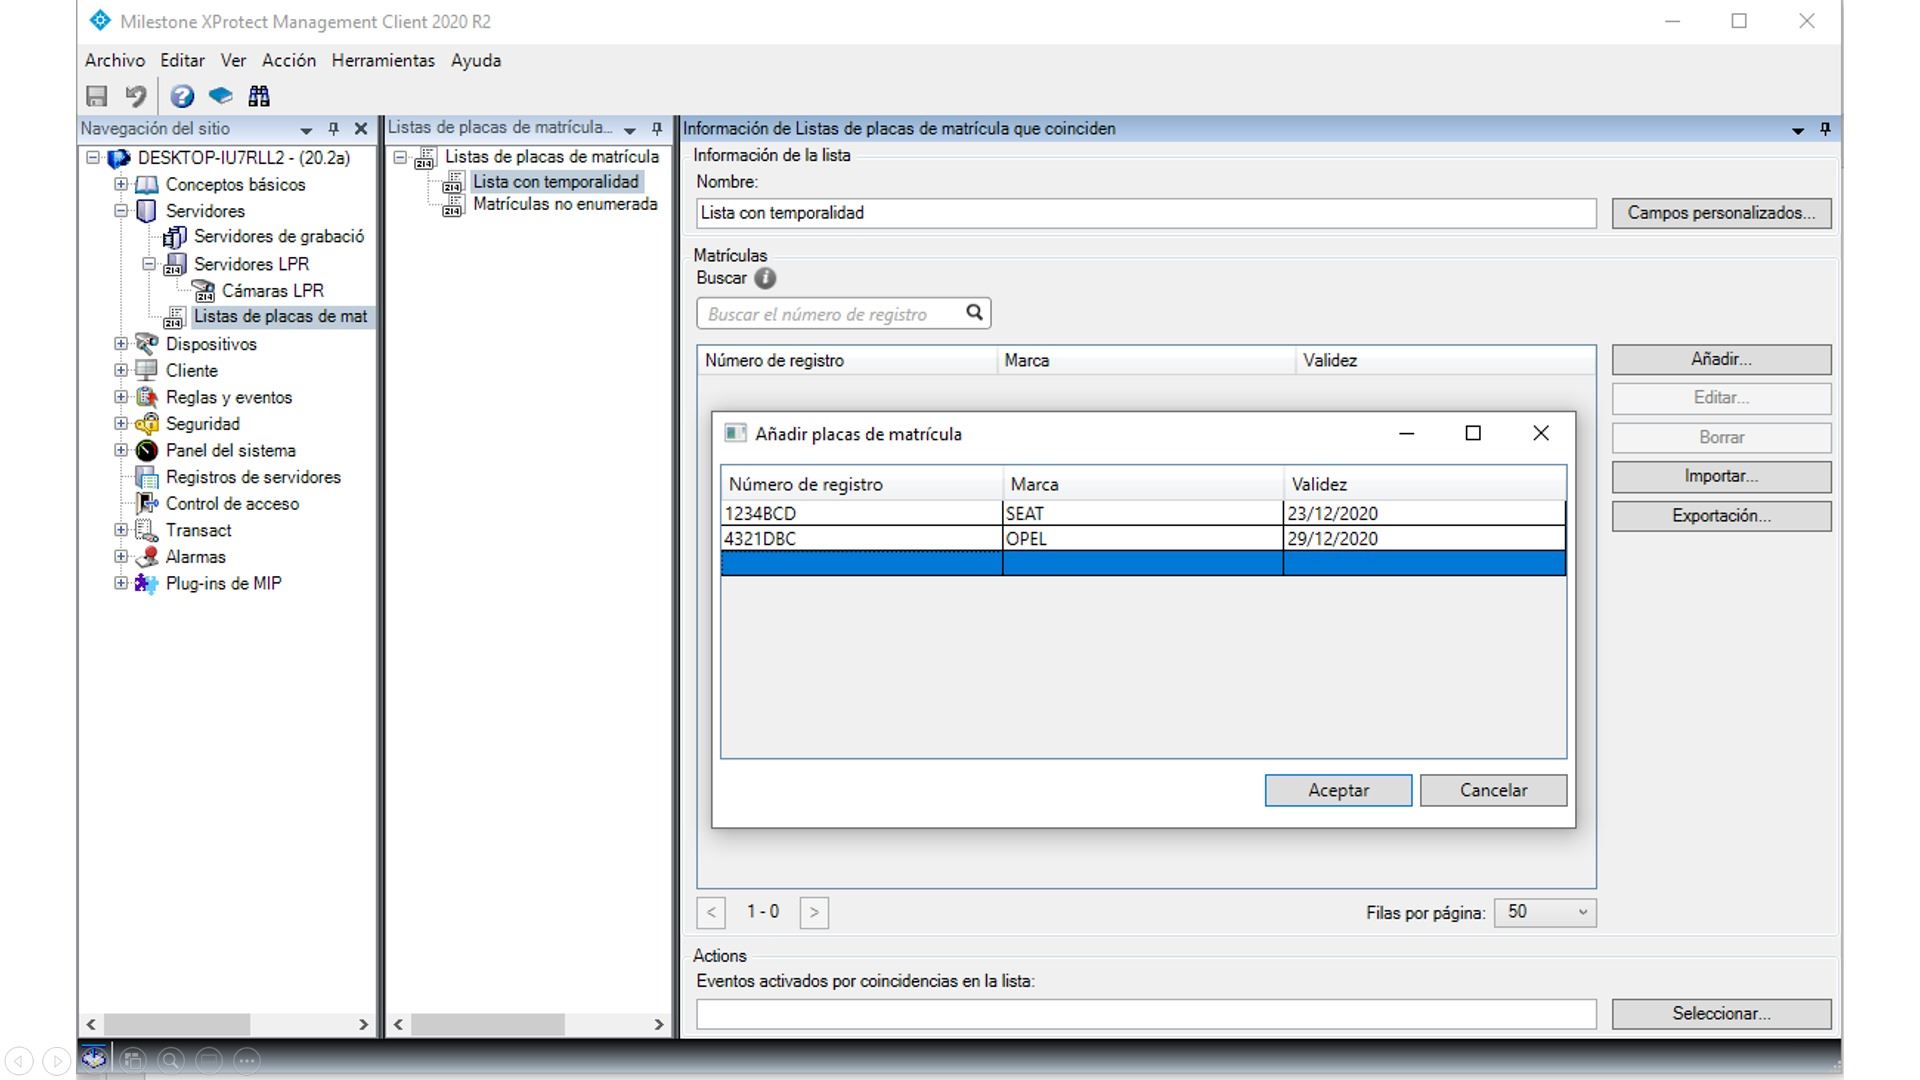
Task: Open the Herramientas menu
Action: click(383, 61)
